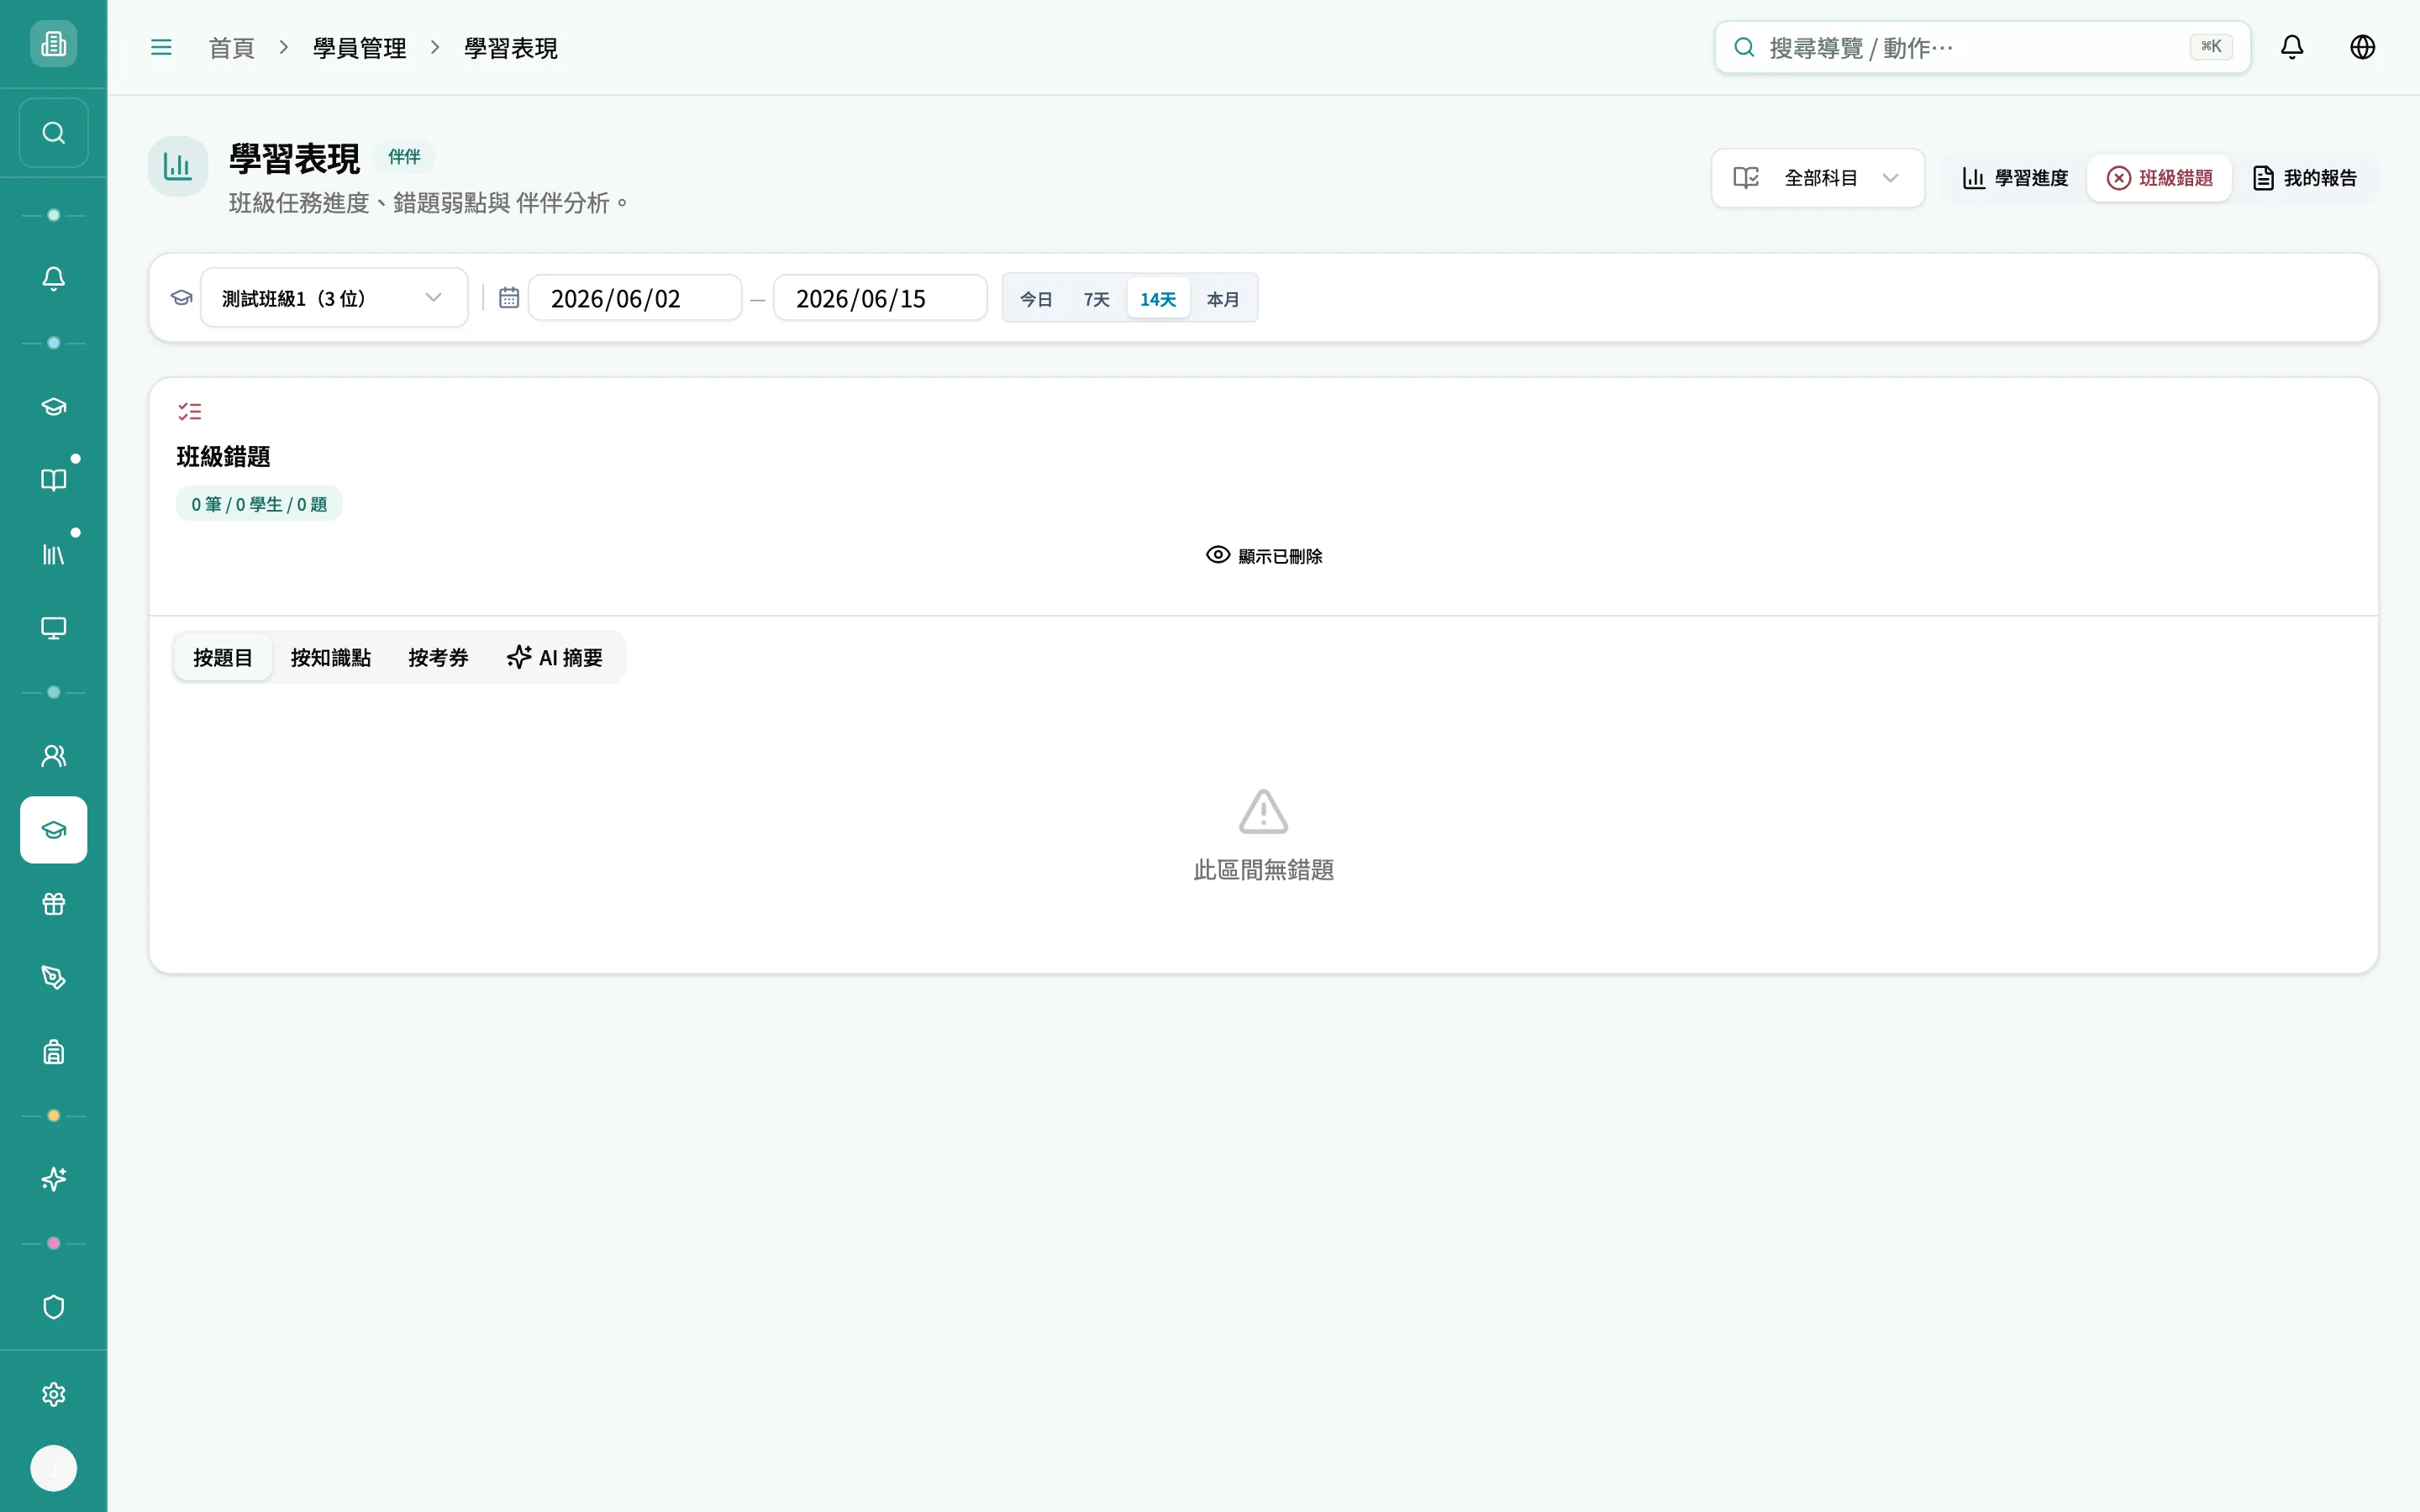
Task: Click the bar chart icon beside page title
Action: [178, 166]
